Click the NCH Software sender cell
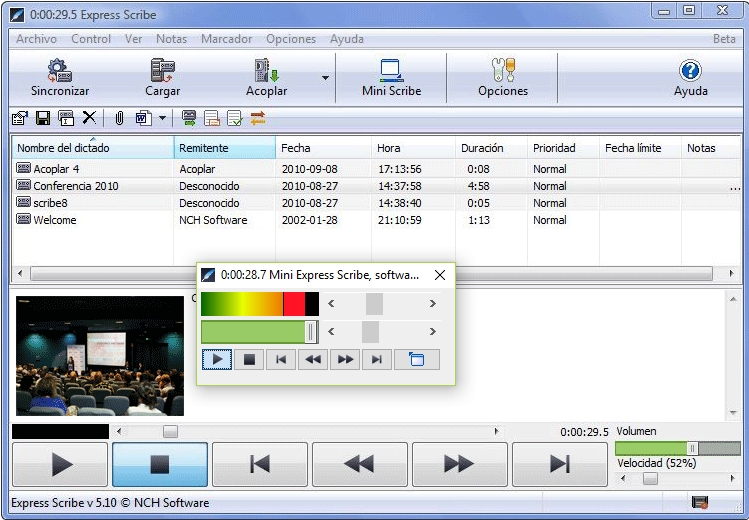The image size is (749, 520). pyautogui.click(x=213, y=220)
